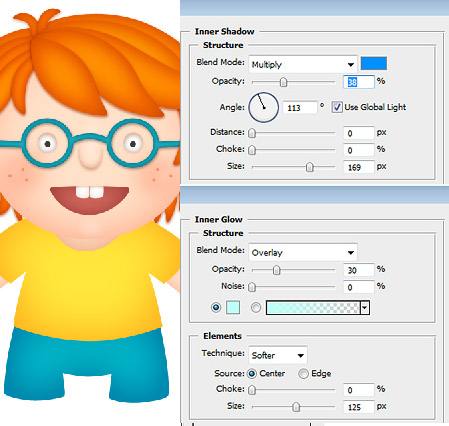This screenshot has height=426, width=449.
Task: Select the Center source radio button
Action: (252, 374)
